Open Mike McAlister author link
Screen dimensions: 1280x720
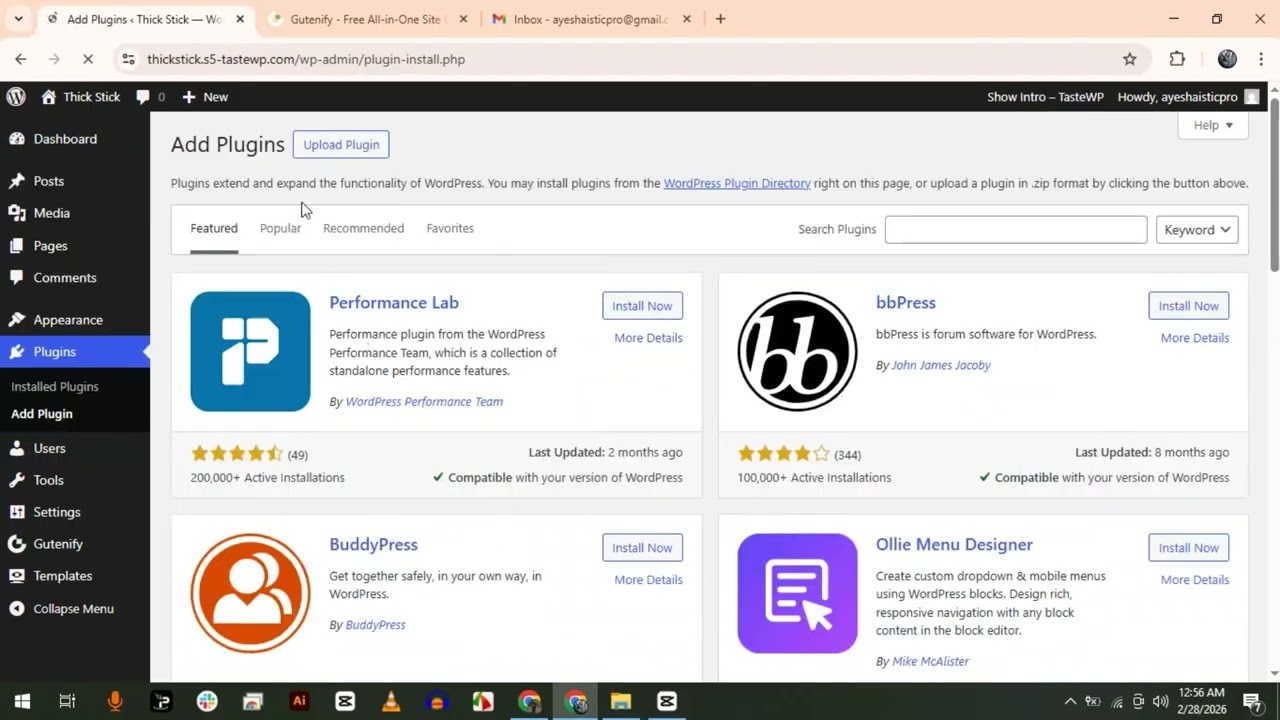tap(930, 661)
